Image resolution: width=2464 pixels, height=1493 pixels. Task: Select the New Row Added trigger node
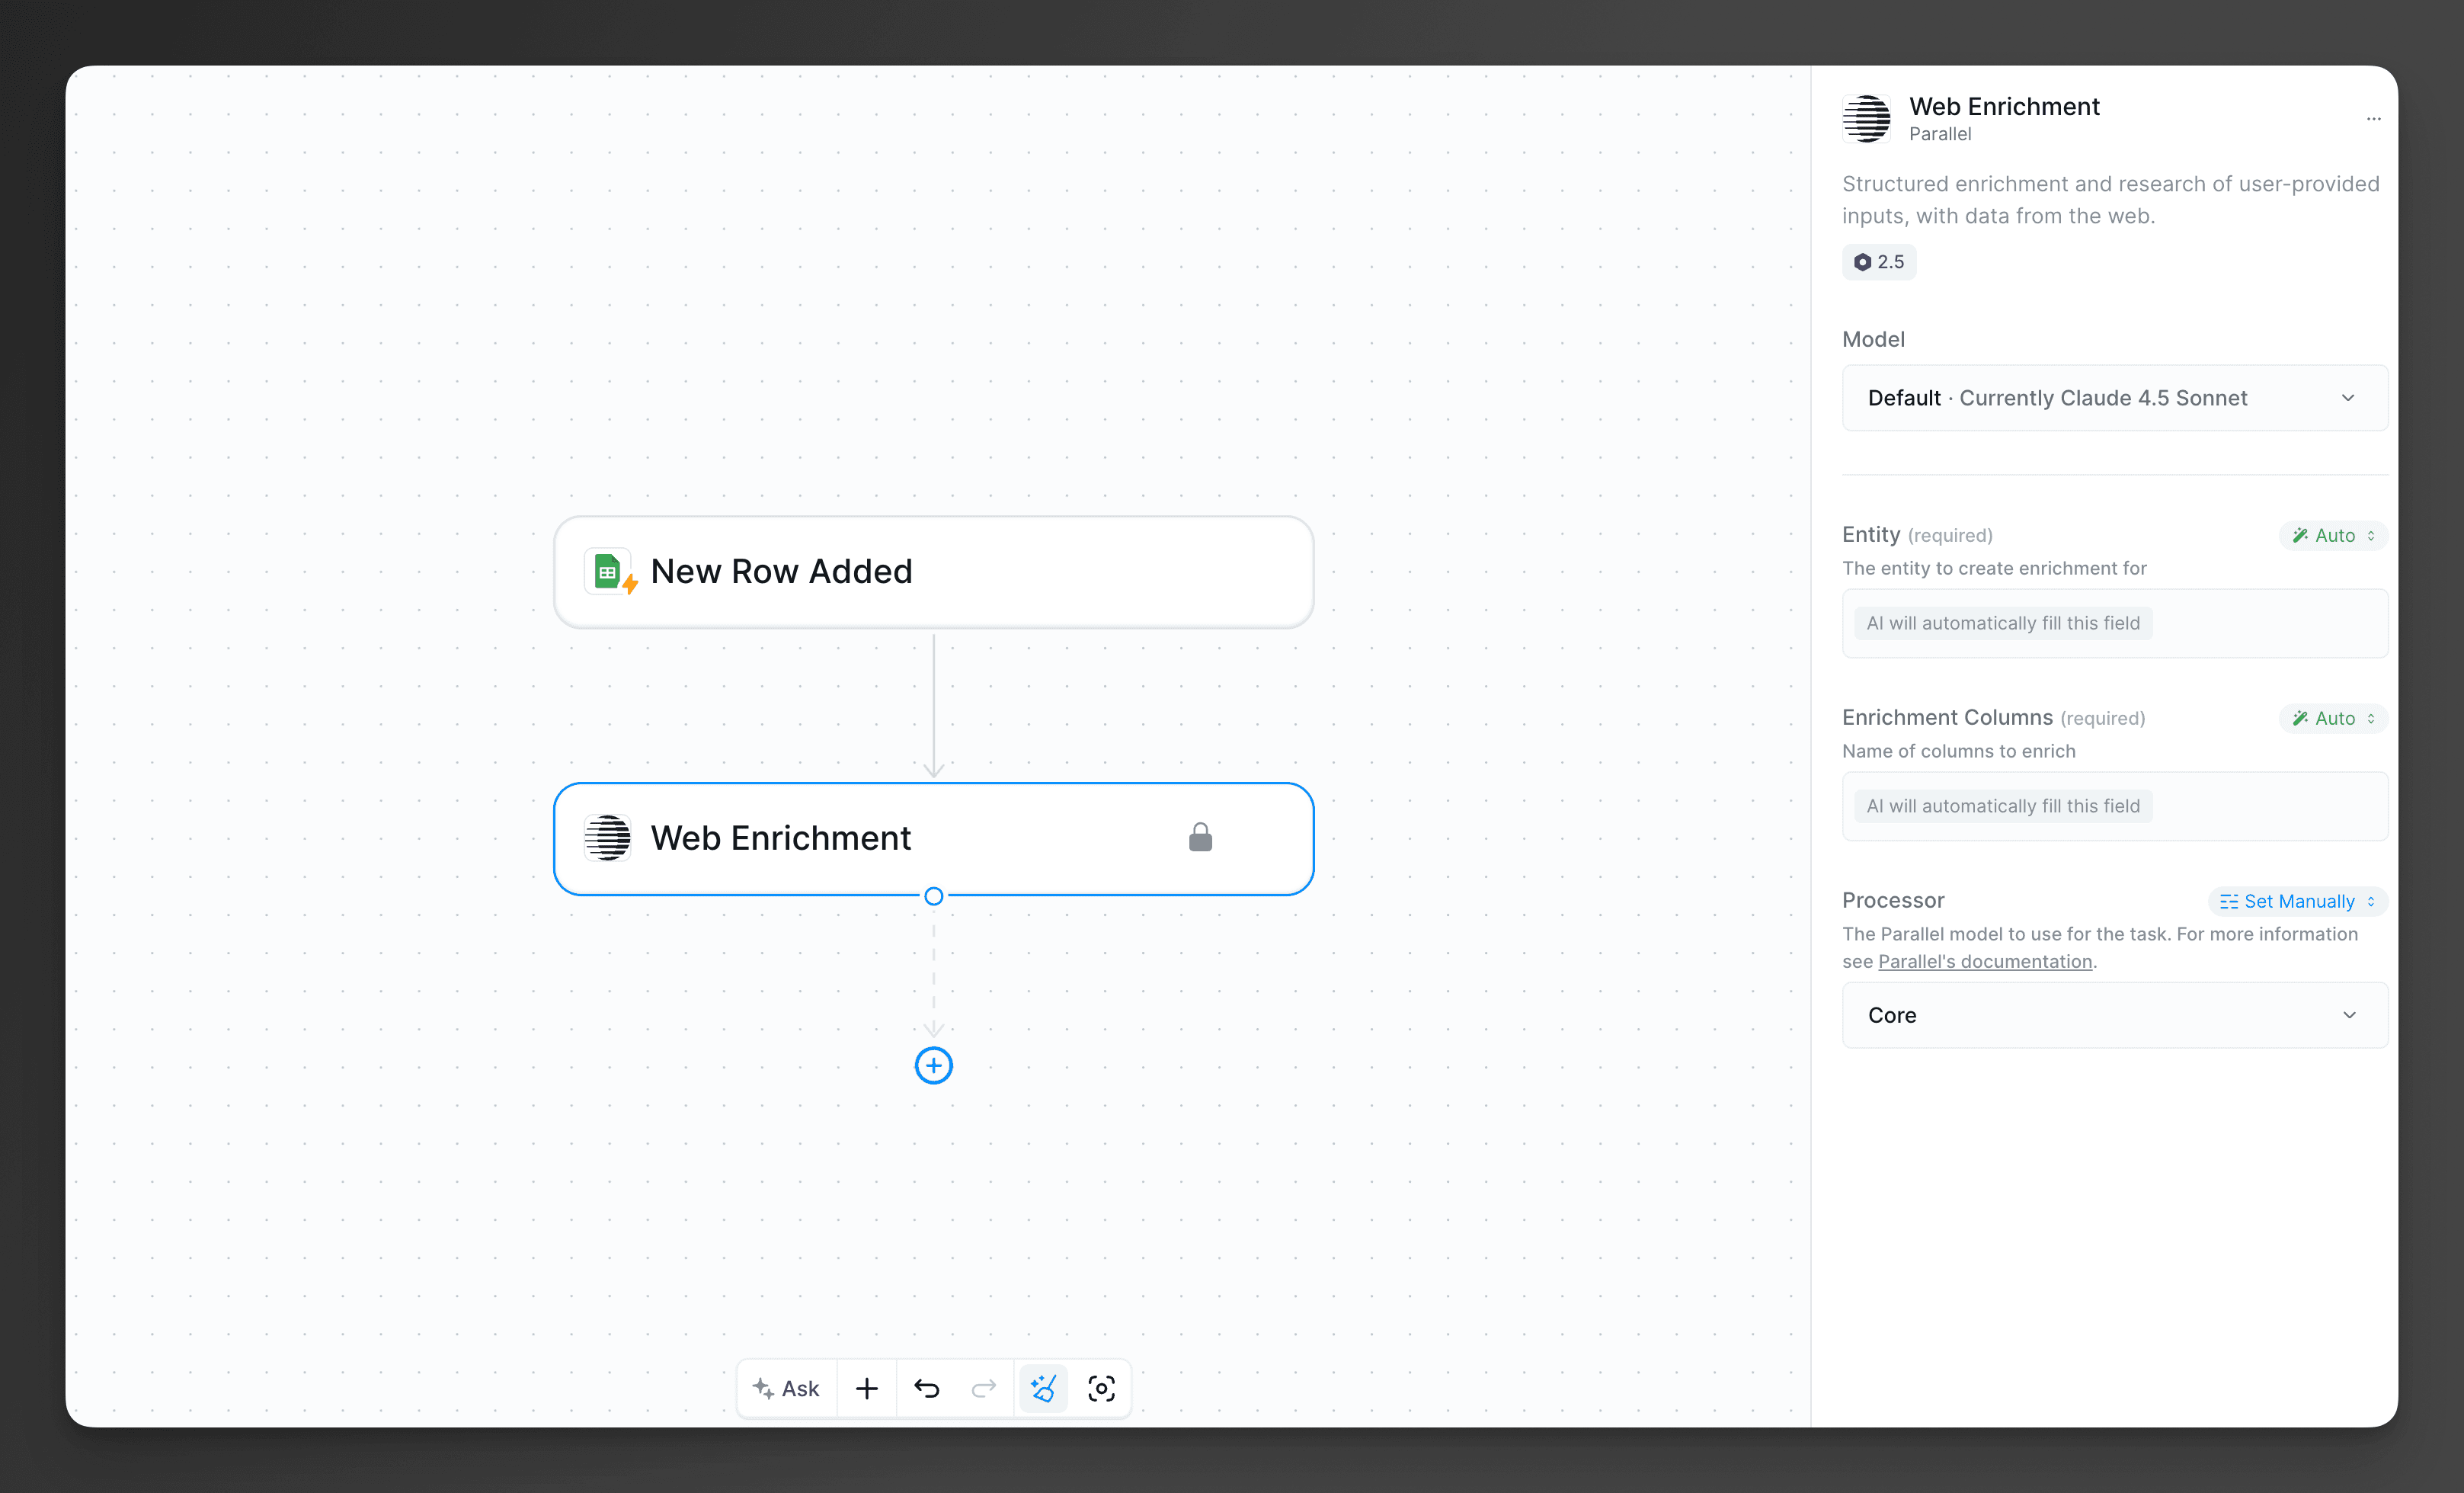click(x=933, y=571)
